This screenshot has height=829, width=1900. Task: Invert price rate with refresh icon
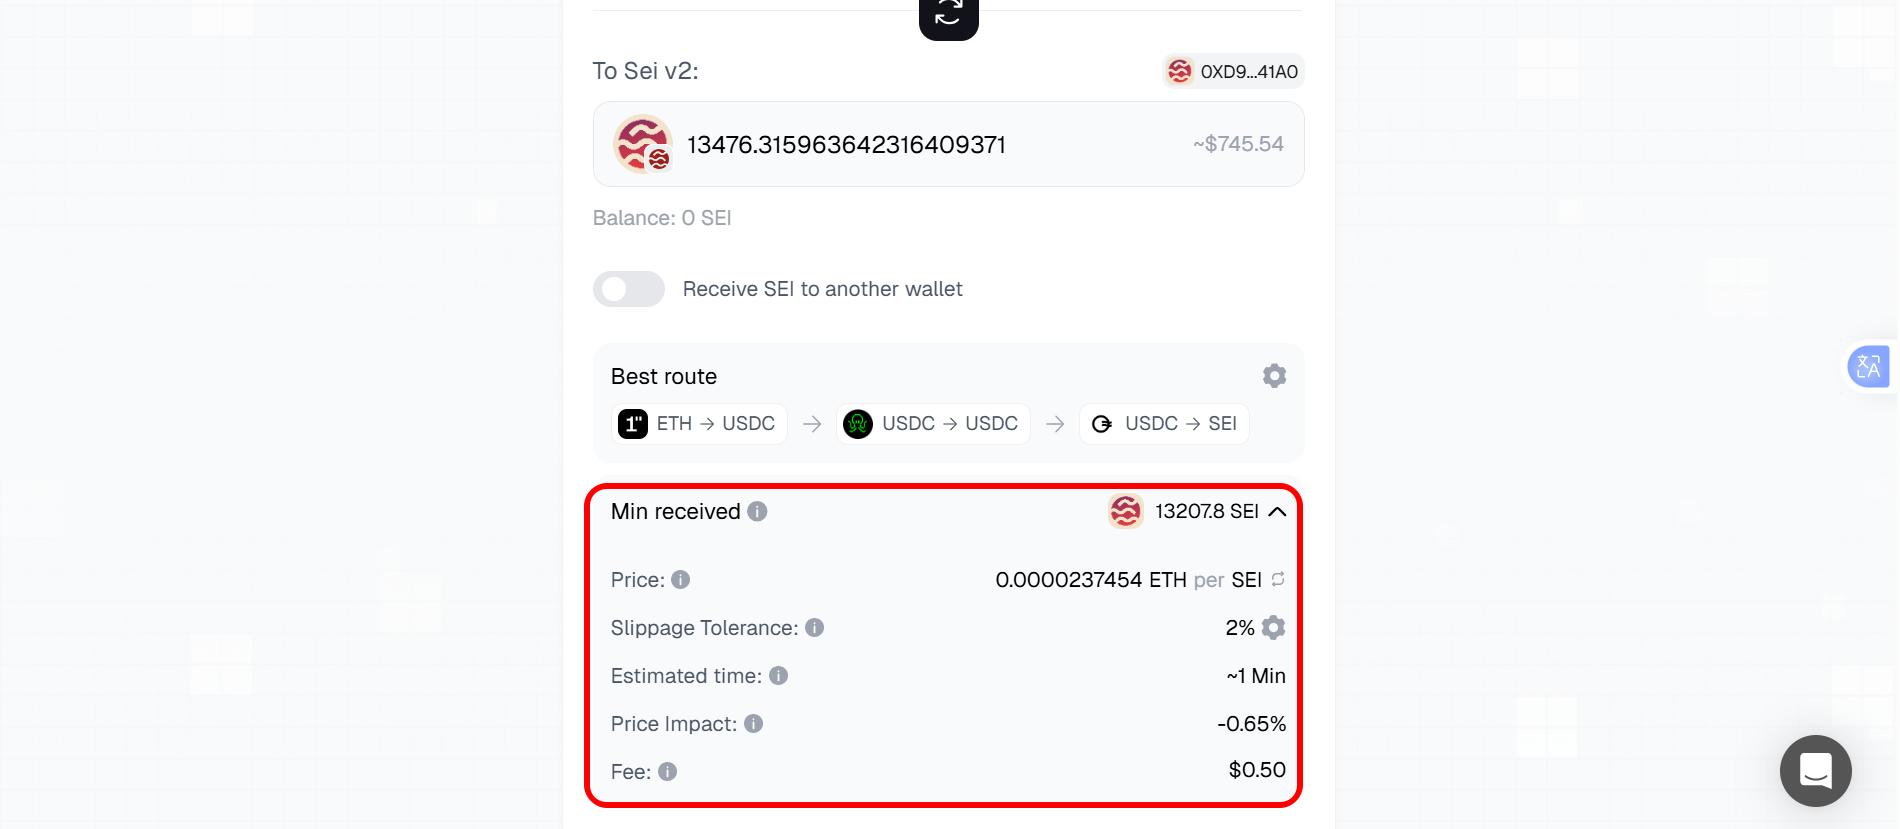pos(1278,579)
